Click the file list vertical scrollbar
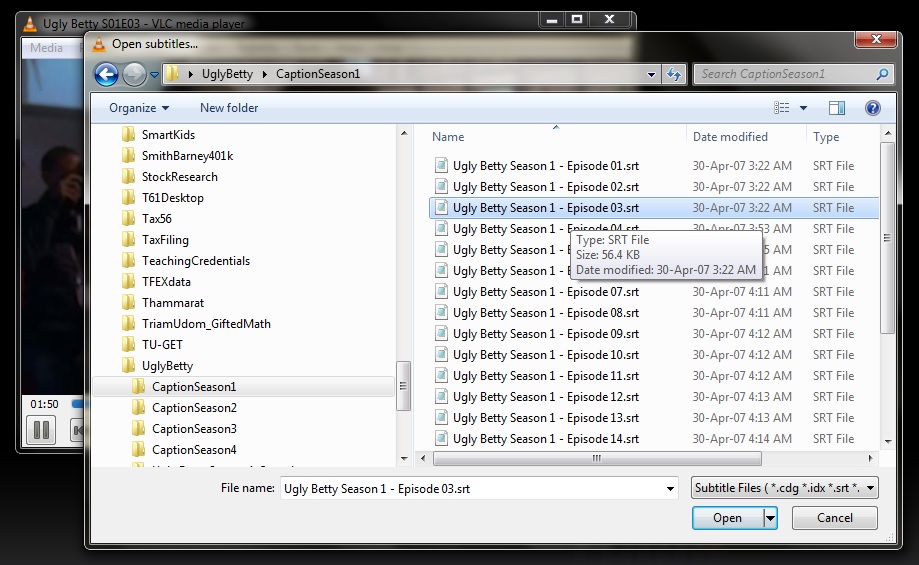 click(x=887, y=237)
